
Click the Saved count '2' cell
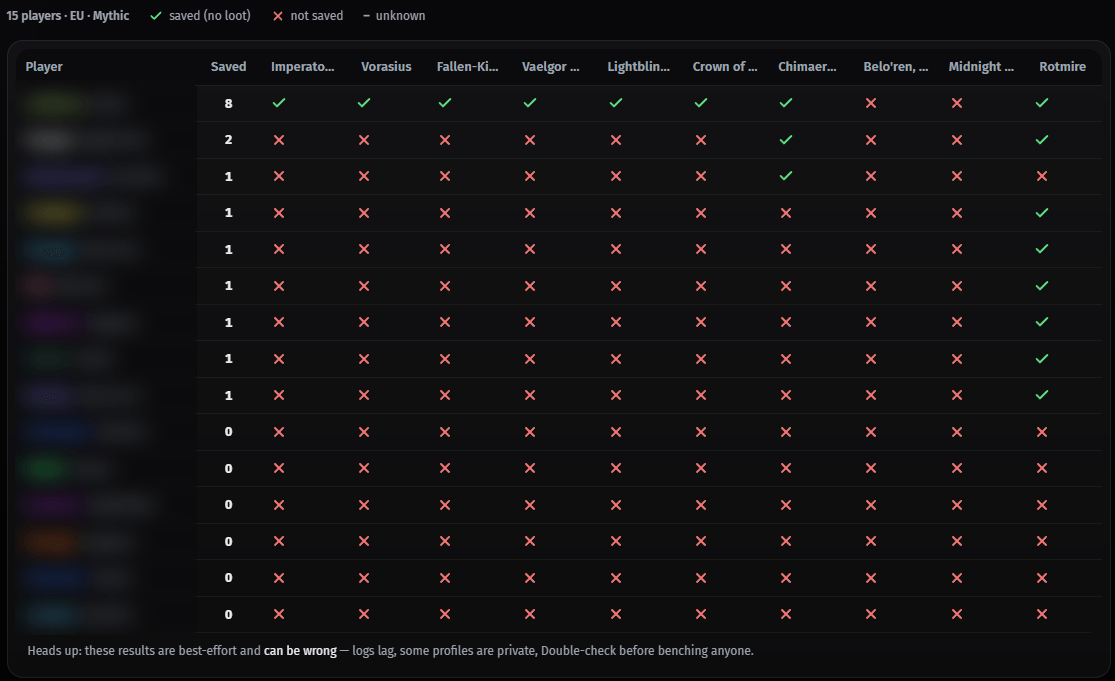tap(228, 140)
